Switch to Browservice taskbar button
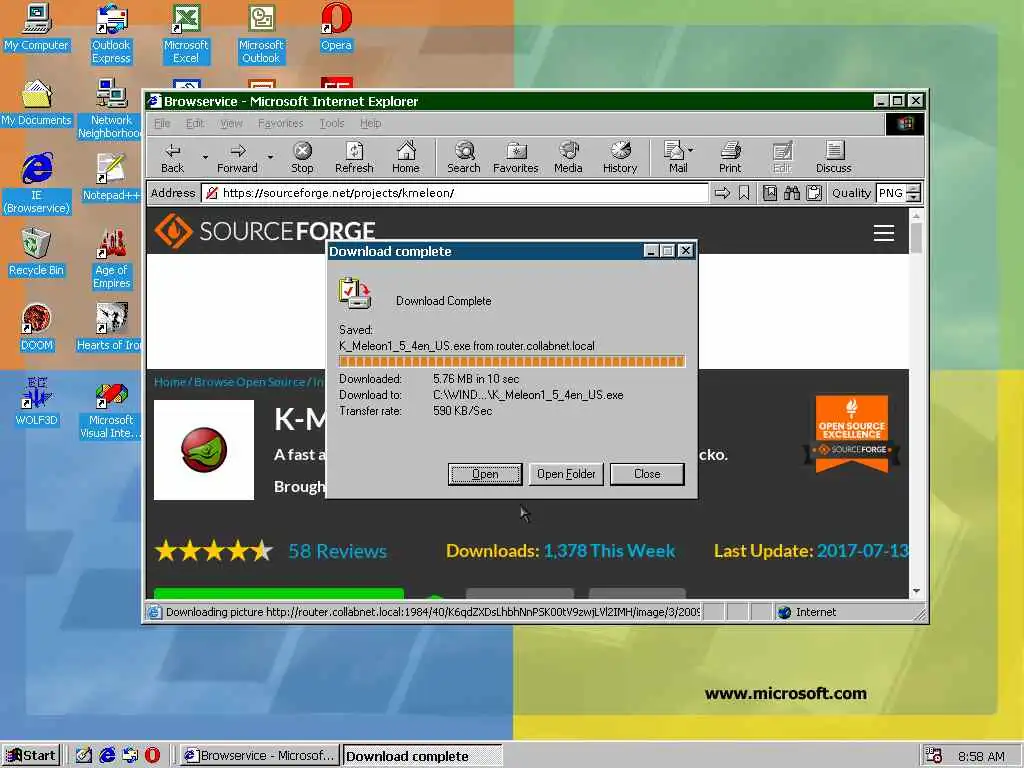The height and width of the screenshot is (768, 1024). tap(260, 756)
